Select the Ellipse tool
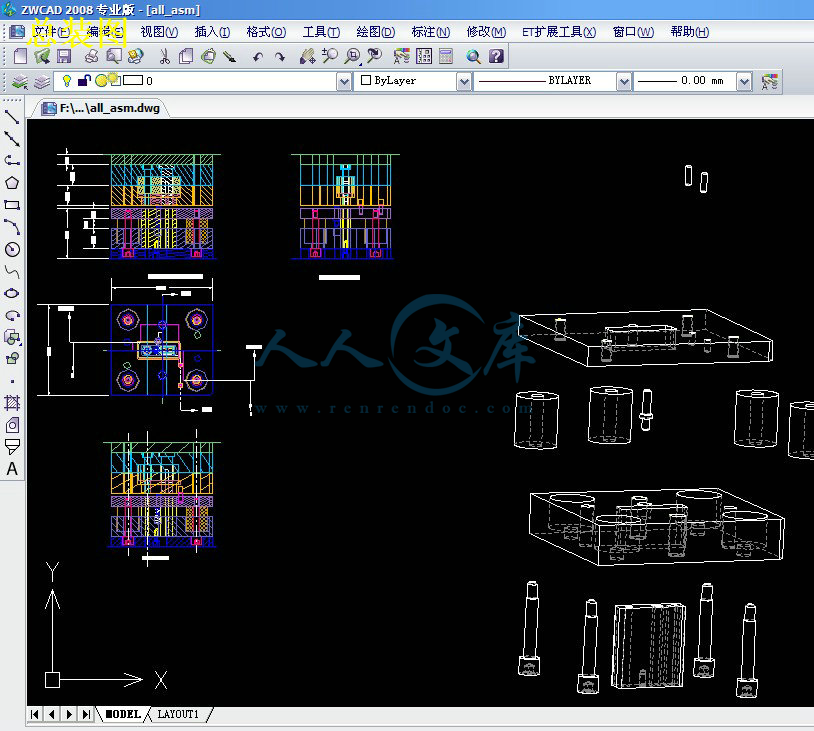Viewport: 814px width, 731px height. tap(12, 293)
